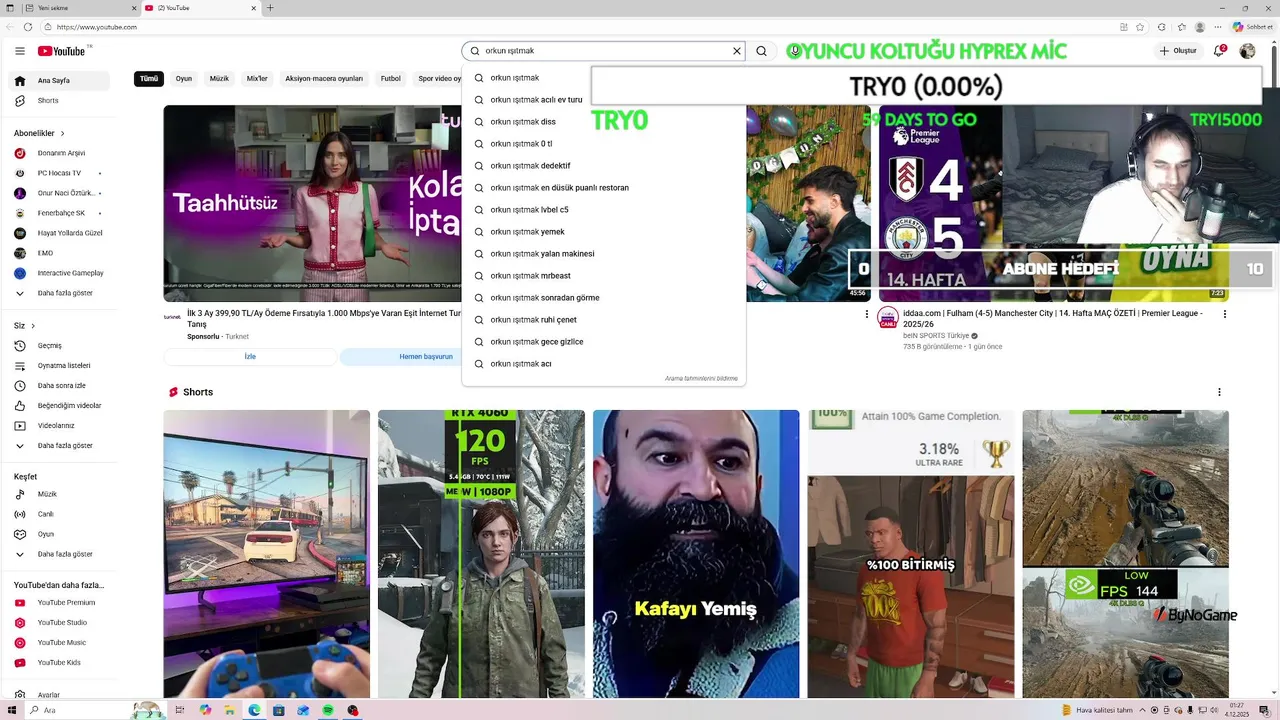Viewport: 1280px width, 720px height.
Task: Choose suggestion 'orkun ışıtmak yemek'
Action: [x=604, y=232]
